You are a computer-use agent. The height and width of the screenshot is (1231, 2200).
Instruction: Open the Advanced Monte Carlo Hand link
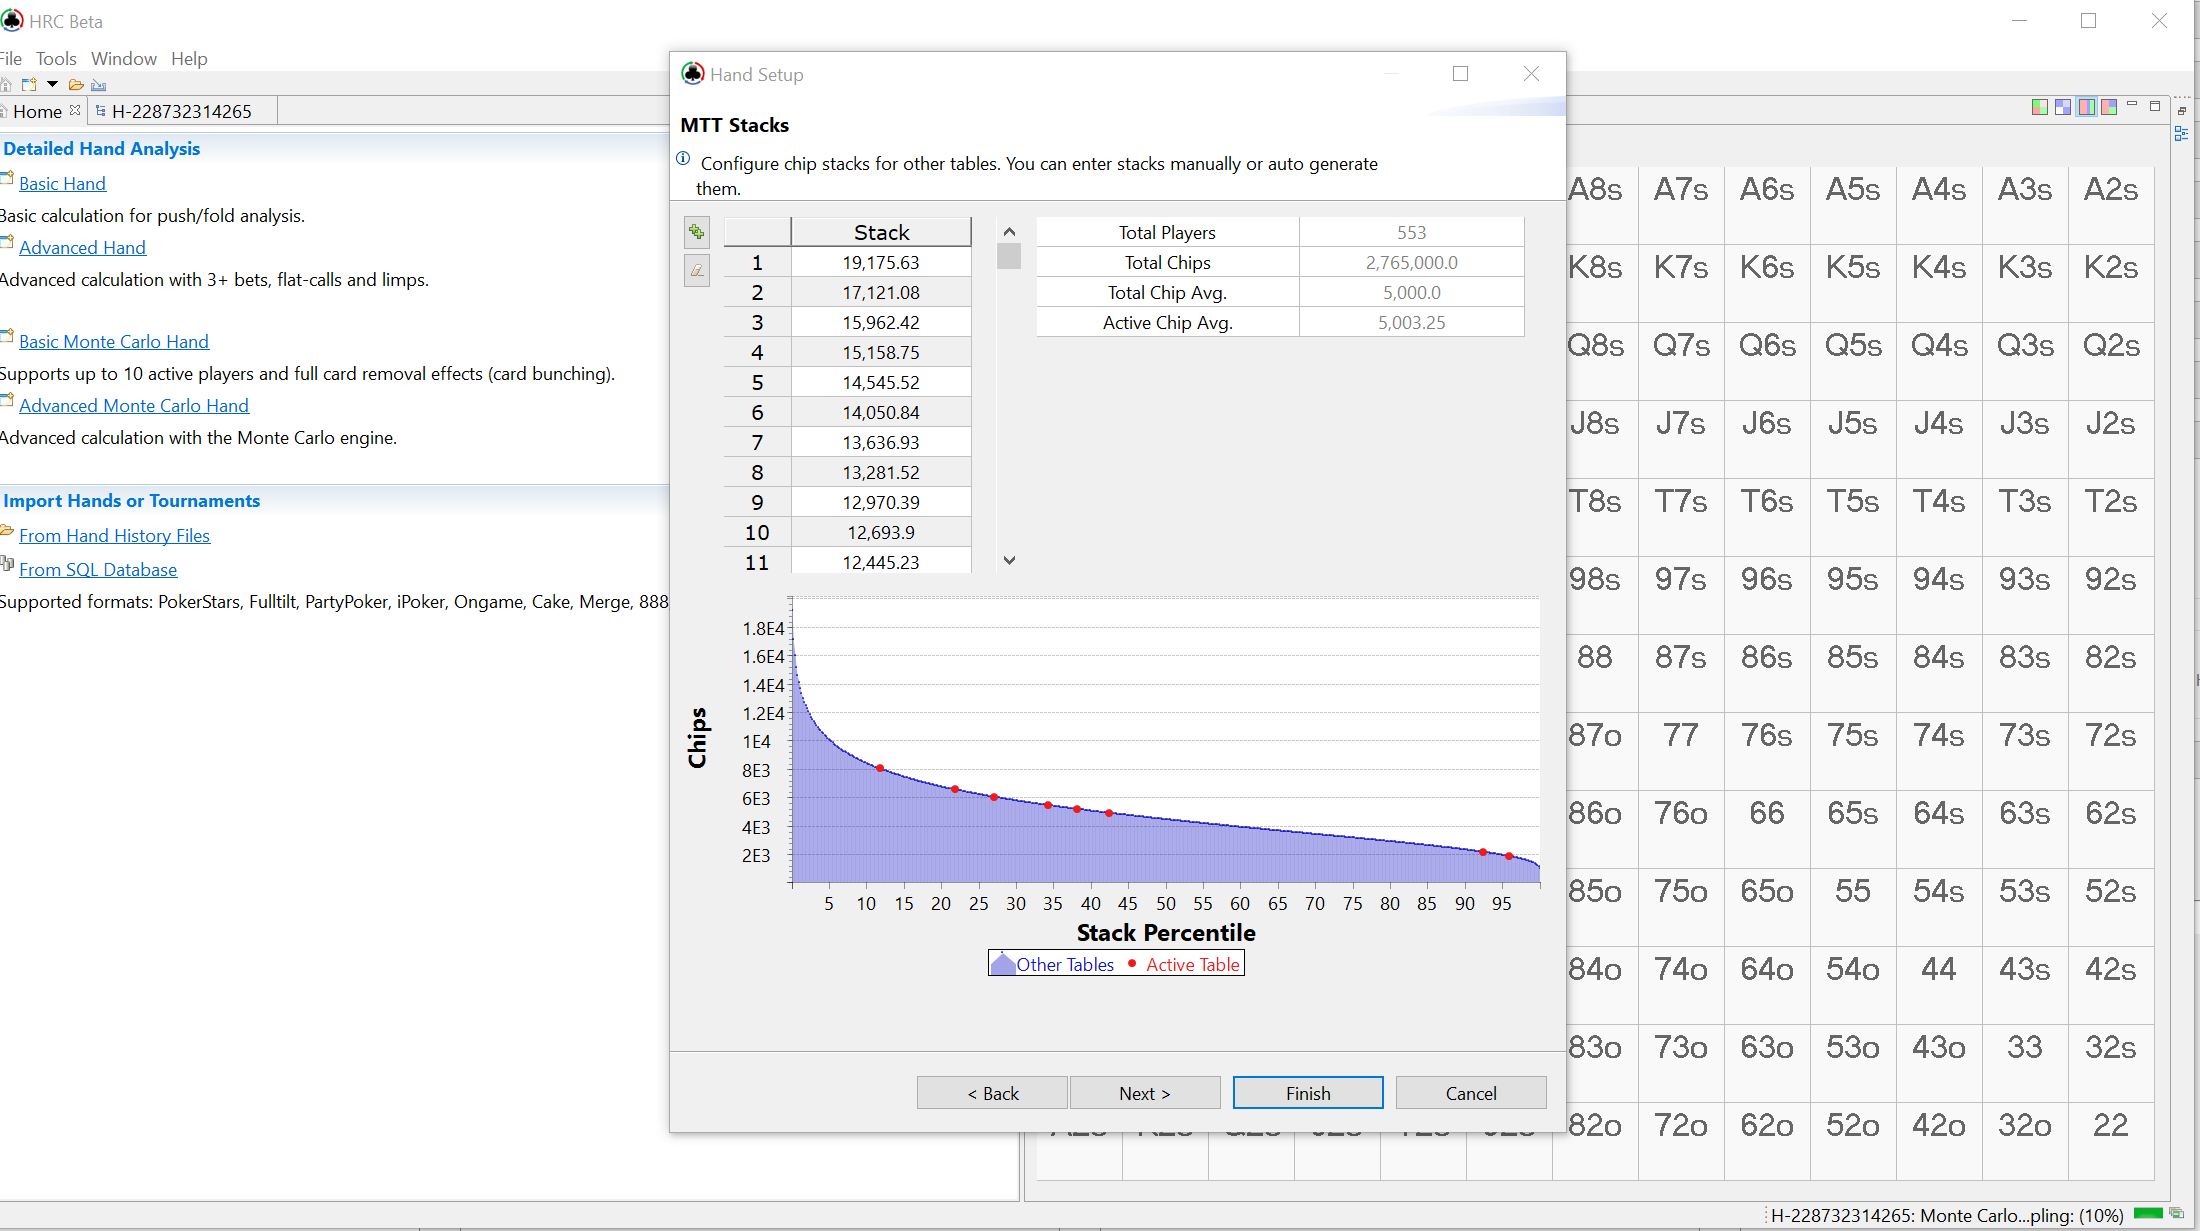pos(134,405)
